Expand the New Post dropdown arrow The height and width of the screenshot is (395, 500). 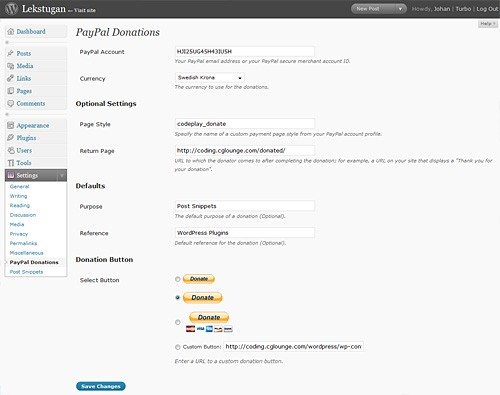pos(400,9)
